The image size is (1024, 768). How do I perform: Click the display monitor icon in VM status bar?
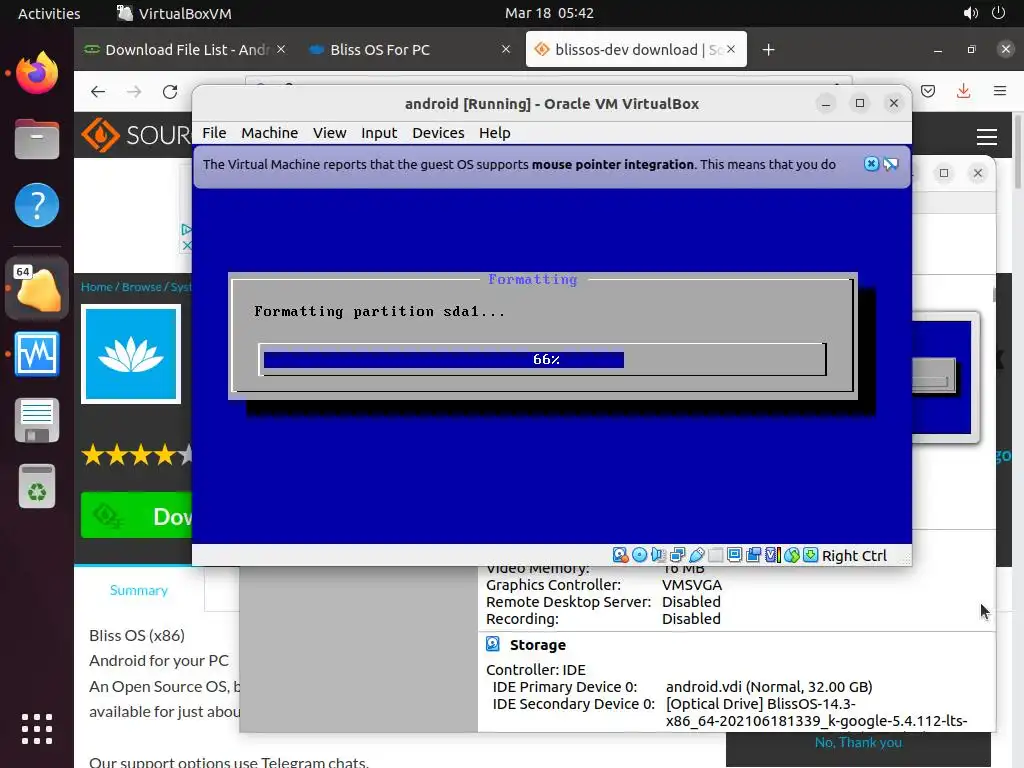(734, 555)
